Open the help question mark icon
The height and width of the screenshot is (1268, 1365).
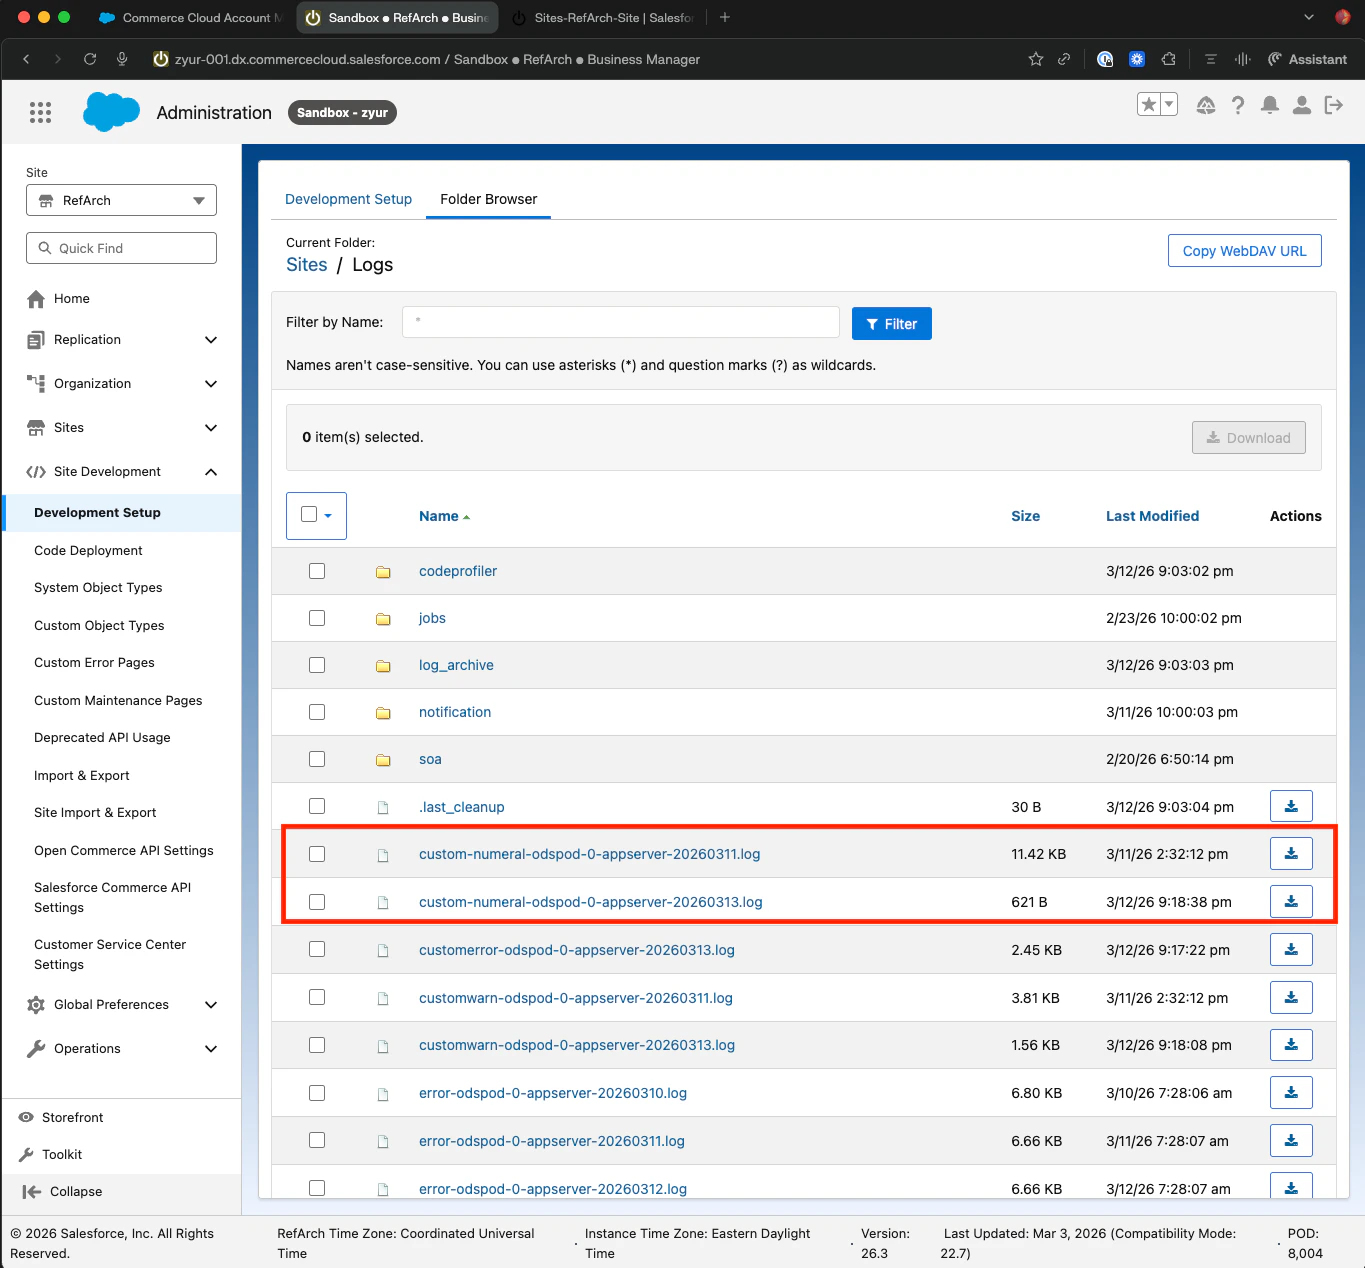[1238, 105]
